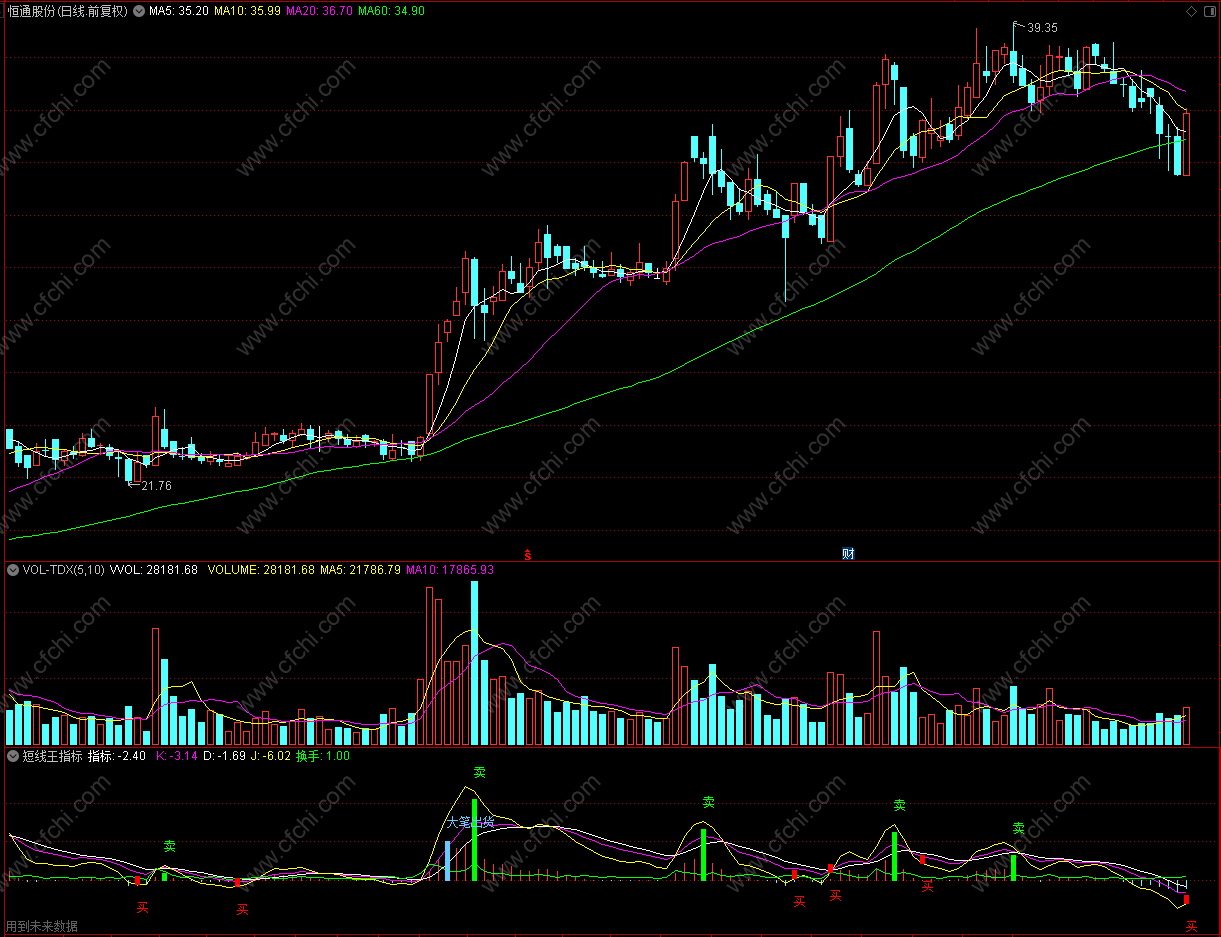Click the MA20: 36.70 value label
Viewport: 1221px width, 937px height.
coord(320,11)
